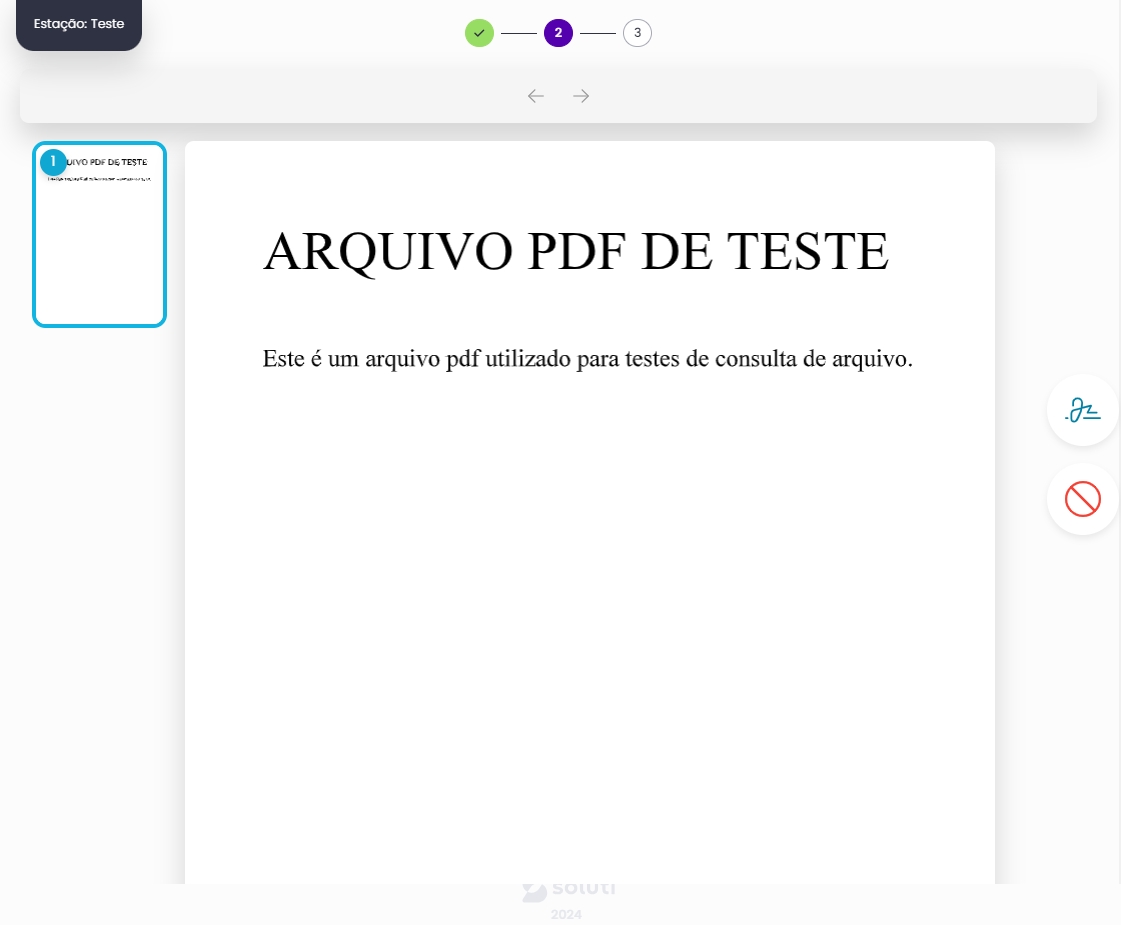Click the green completed step checkmark
This screenshot has width=1121, height=925.
pyautogui.click(x=479, y=33)
